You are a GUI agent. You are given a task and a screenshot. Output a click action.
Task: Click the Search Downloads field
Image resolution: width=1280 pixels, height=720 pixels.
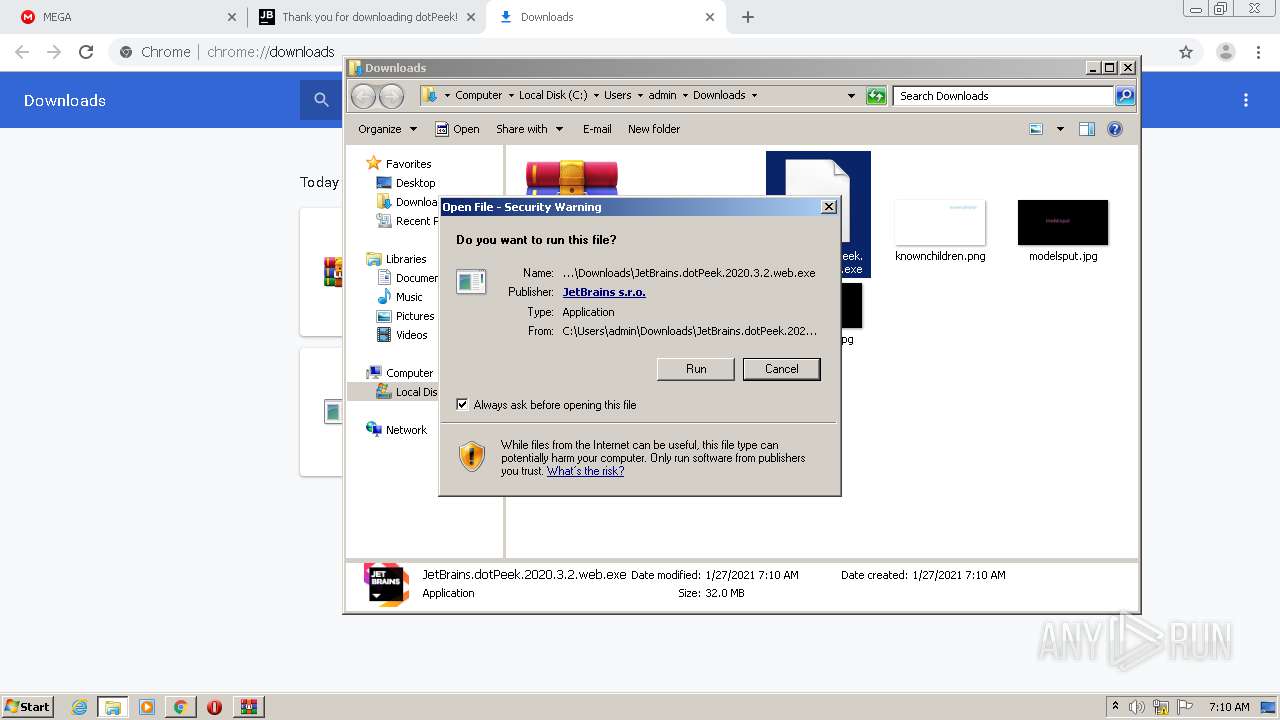1003,96
